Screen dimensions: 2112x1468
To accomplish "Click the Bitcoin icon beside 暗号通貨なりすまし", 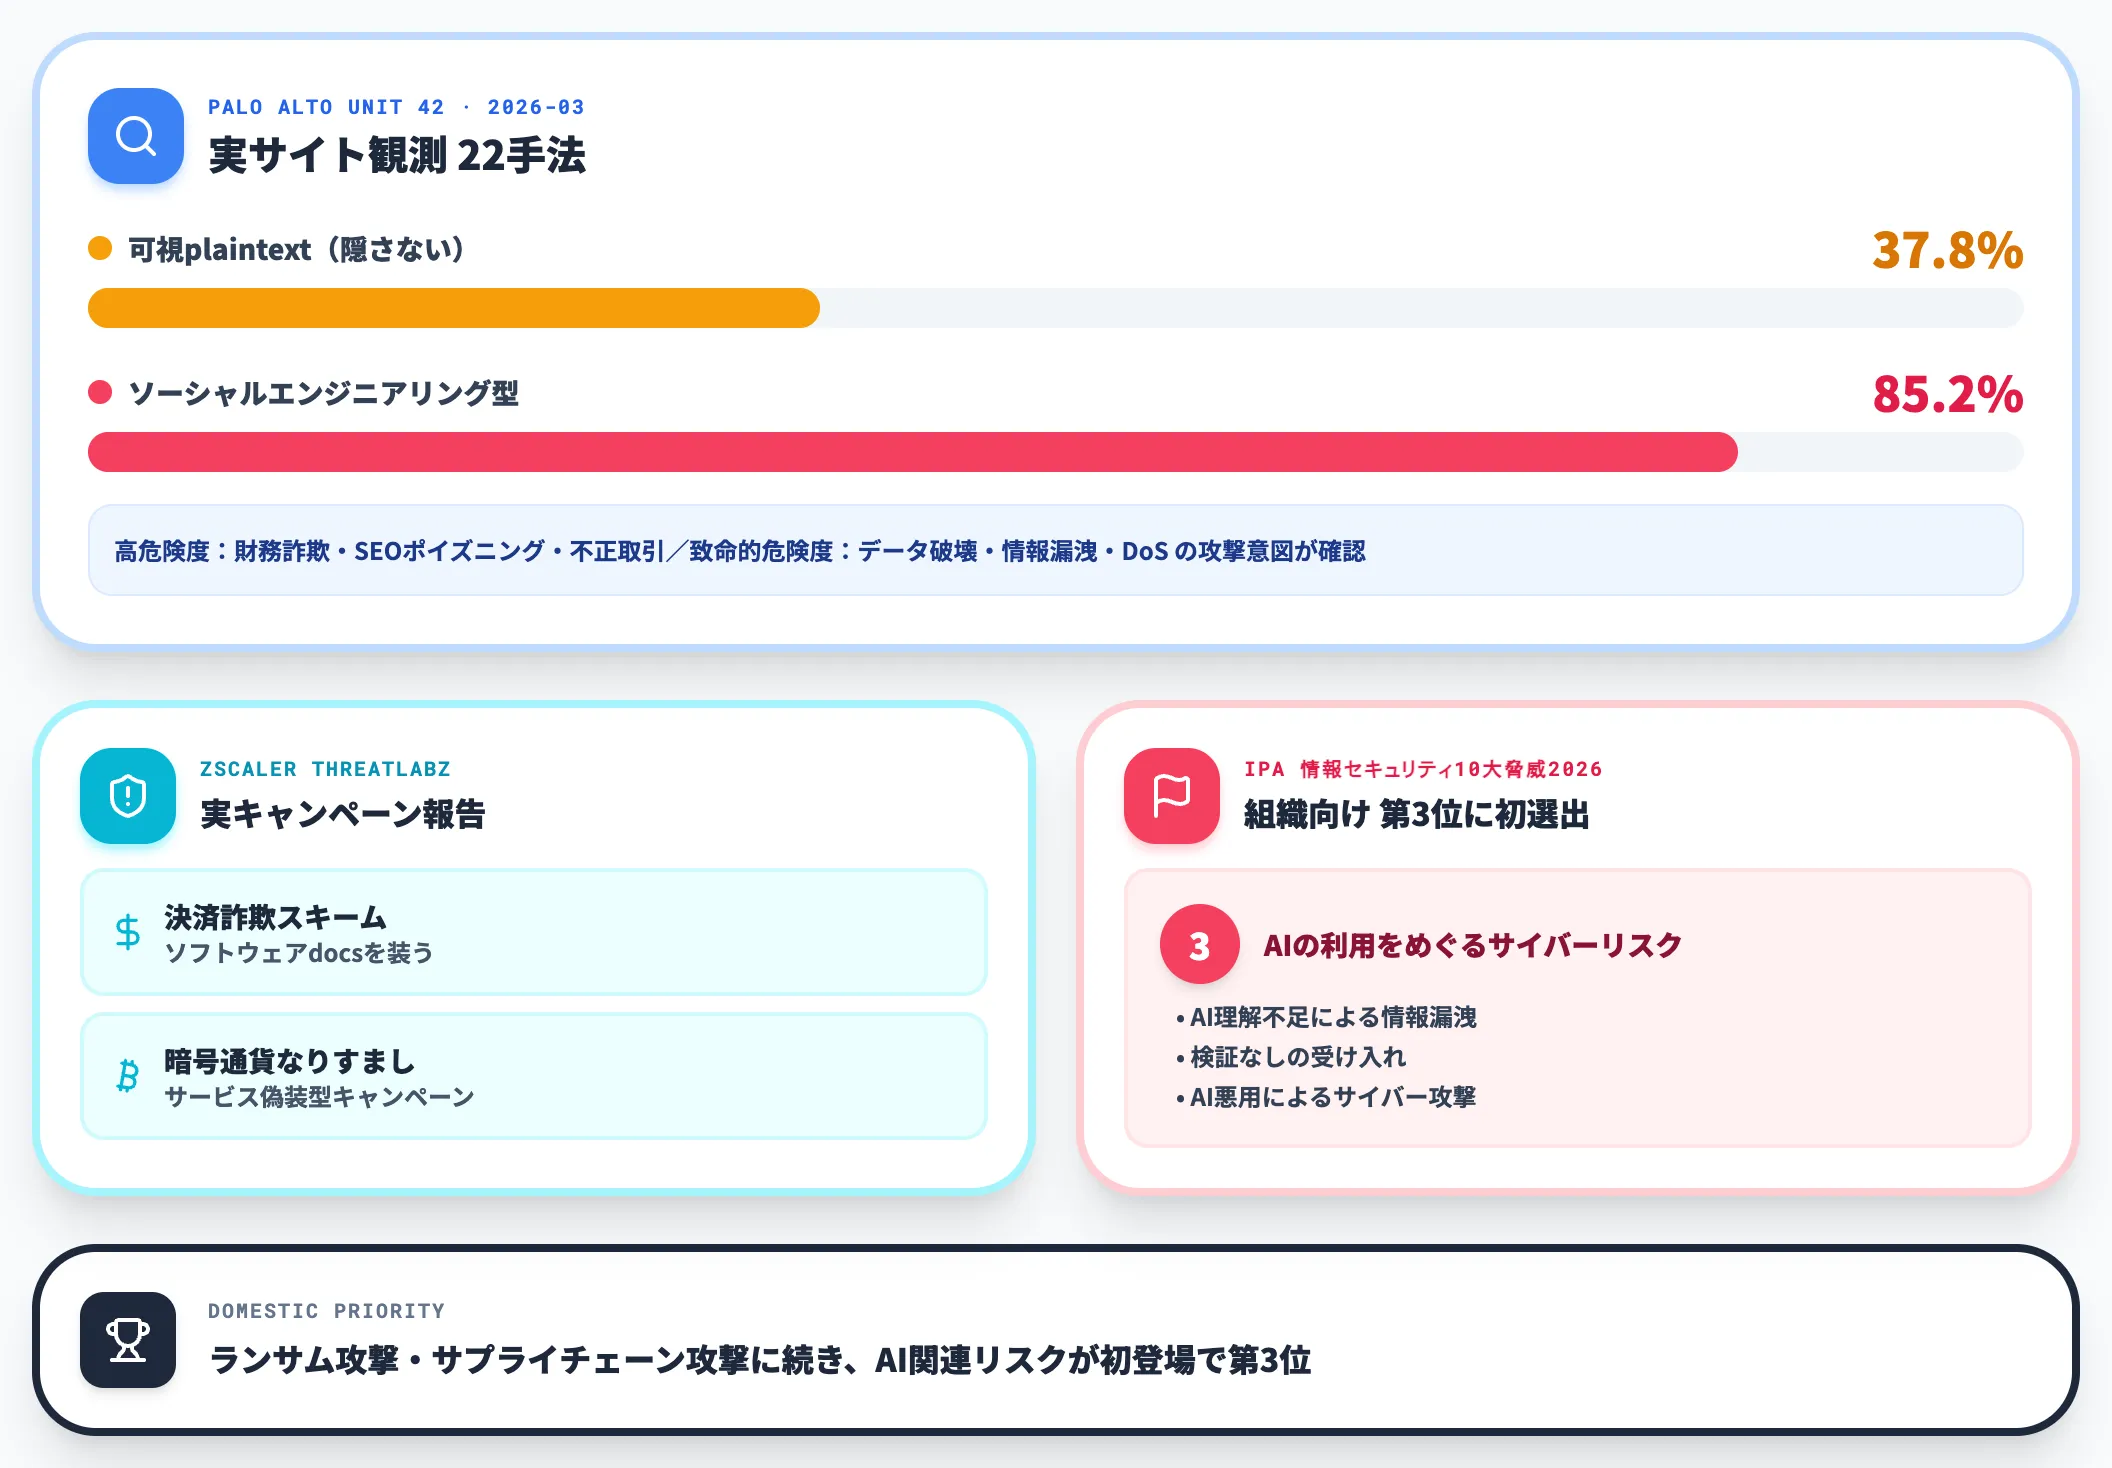I will [128, 1076].
